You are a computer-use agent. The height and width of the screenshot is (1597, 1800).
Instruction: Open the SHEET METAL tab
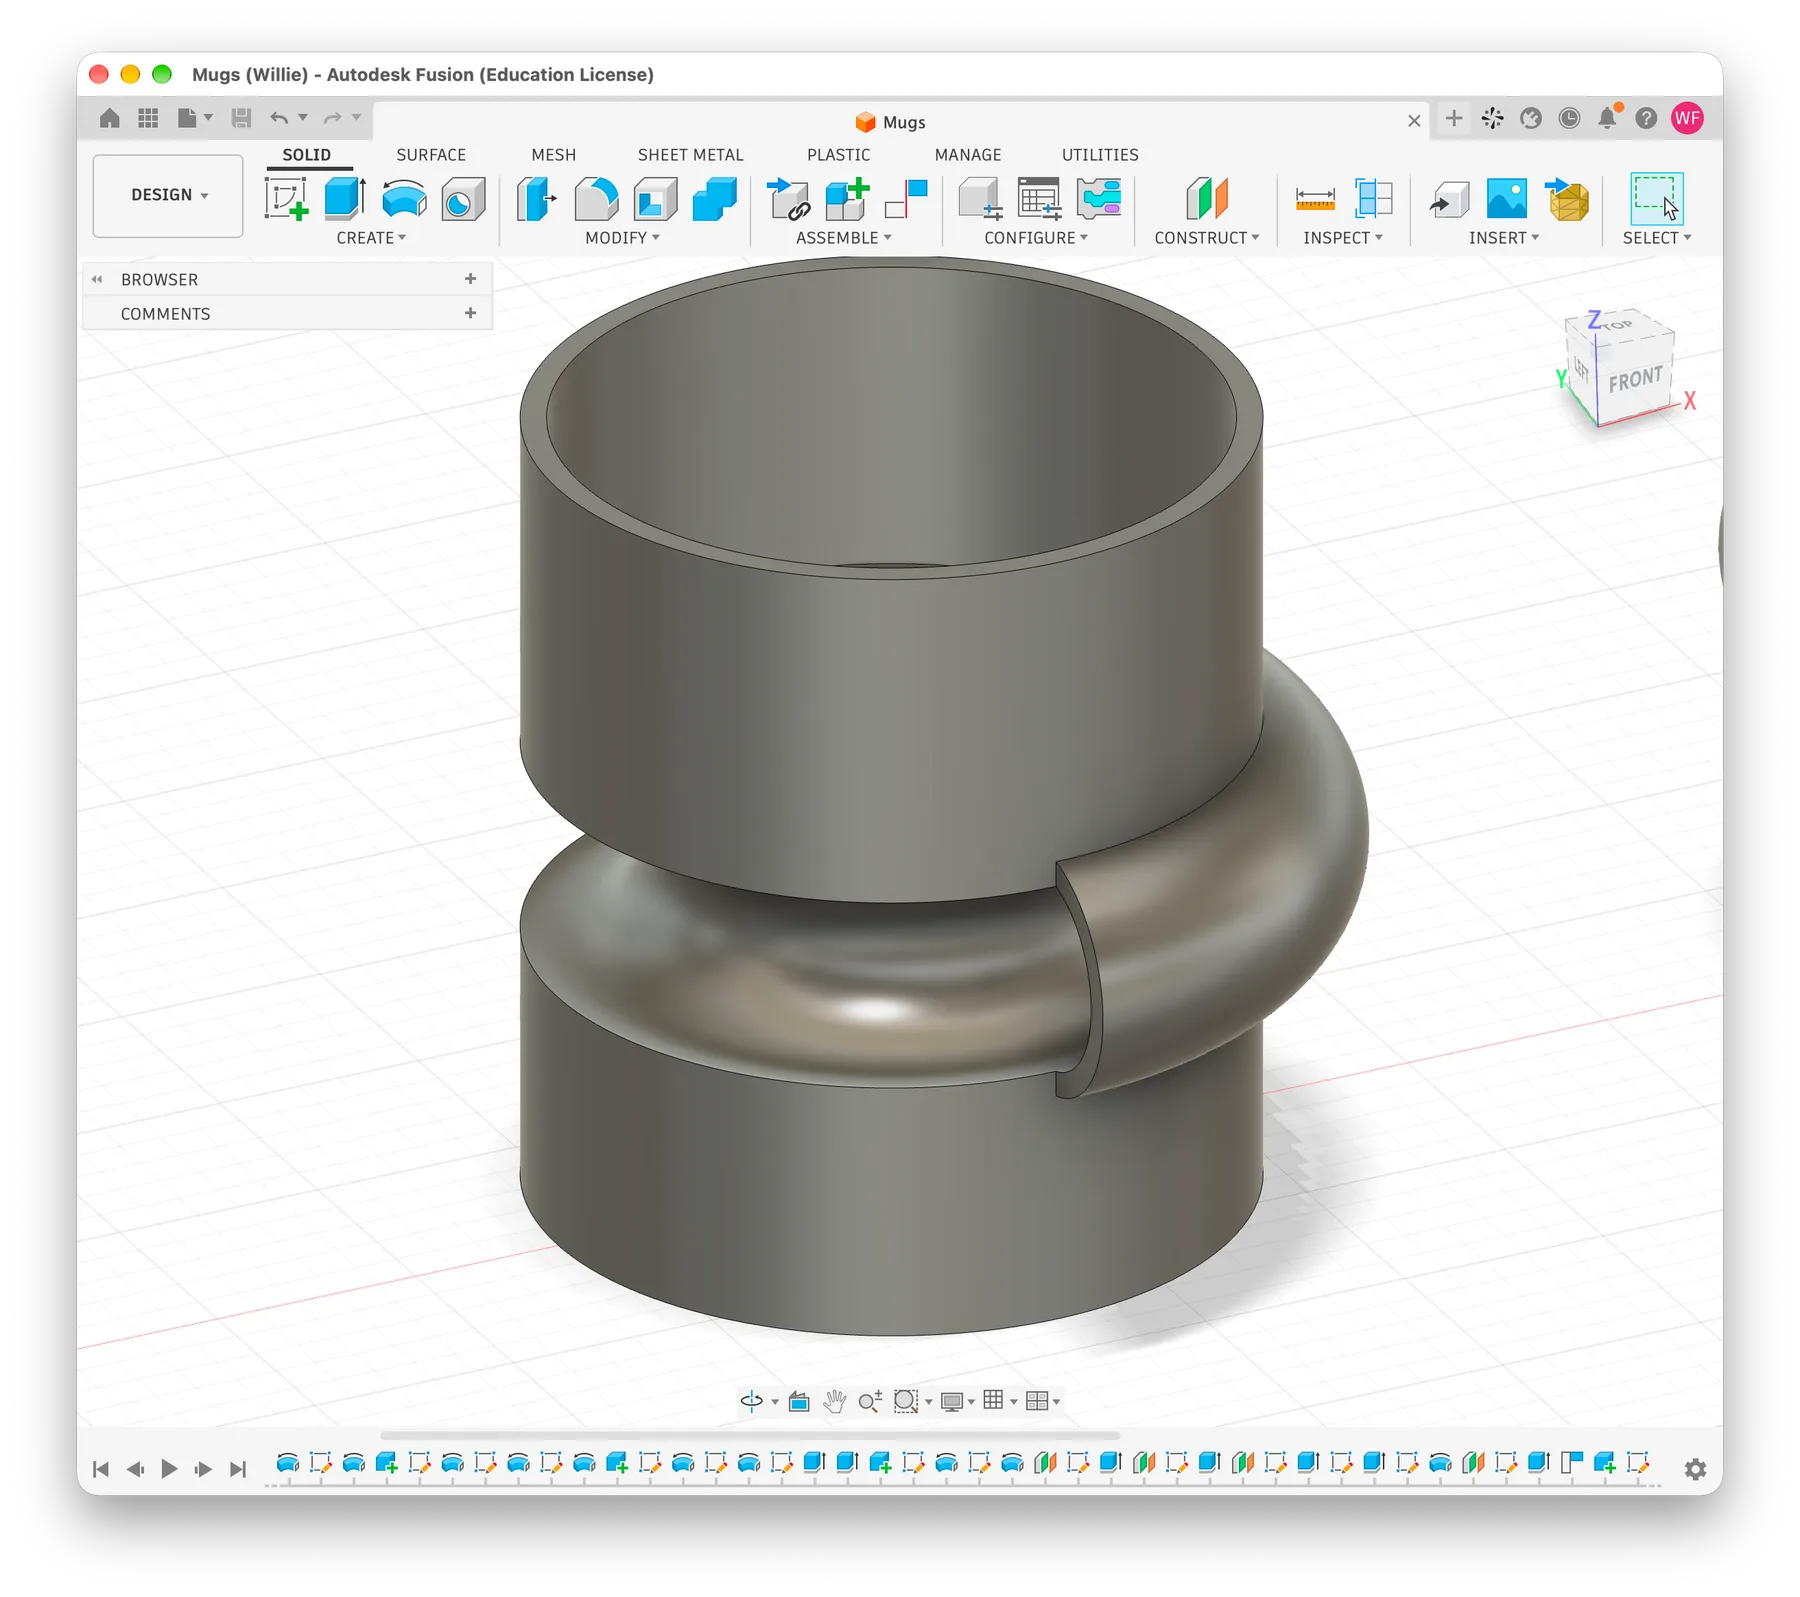(690, 155)
